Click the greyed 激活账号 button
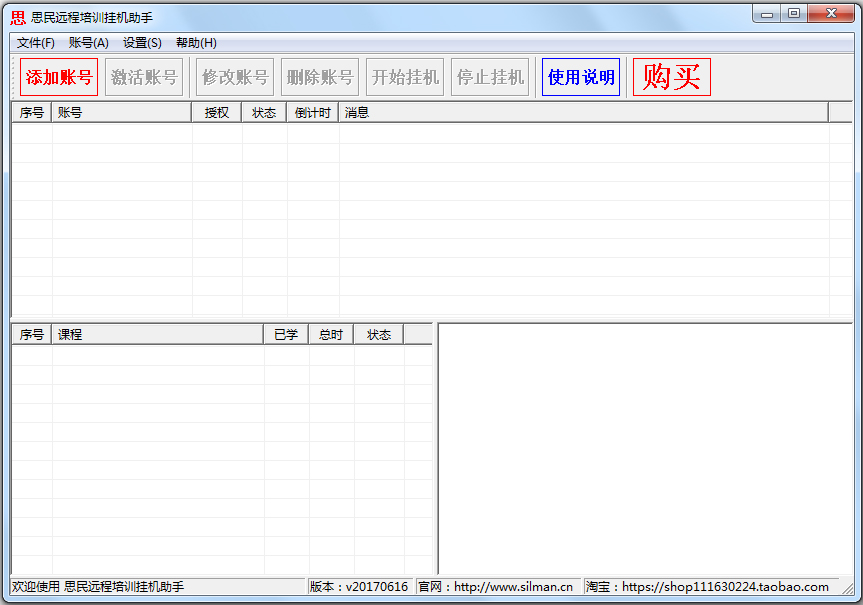This screenshot has height=605, width=863. click(144, 77)
